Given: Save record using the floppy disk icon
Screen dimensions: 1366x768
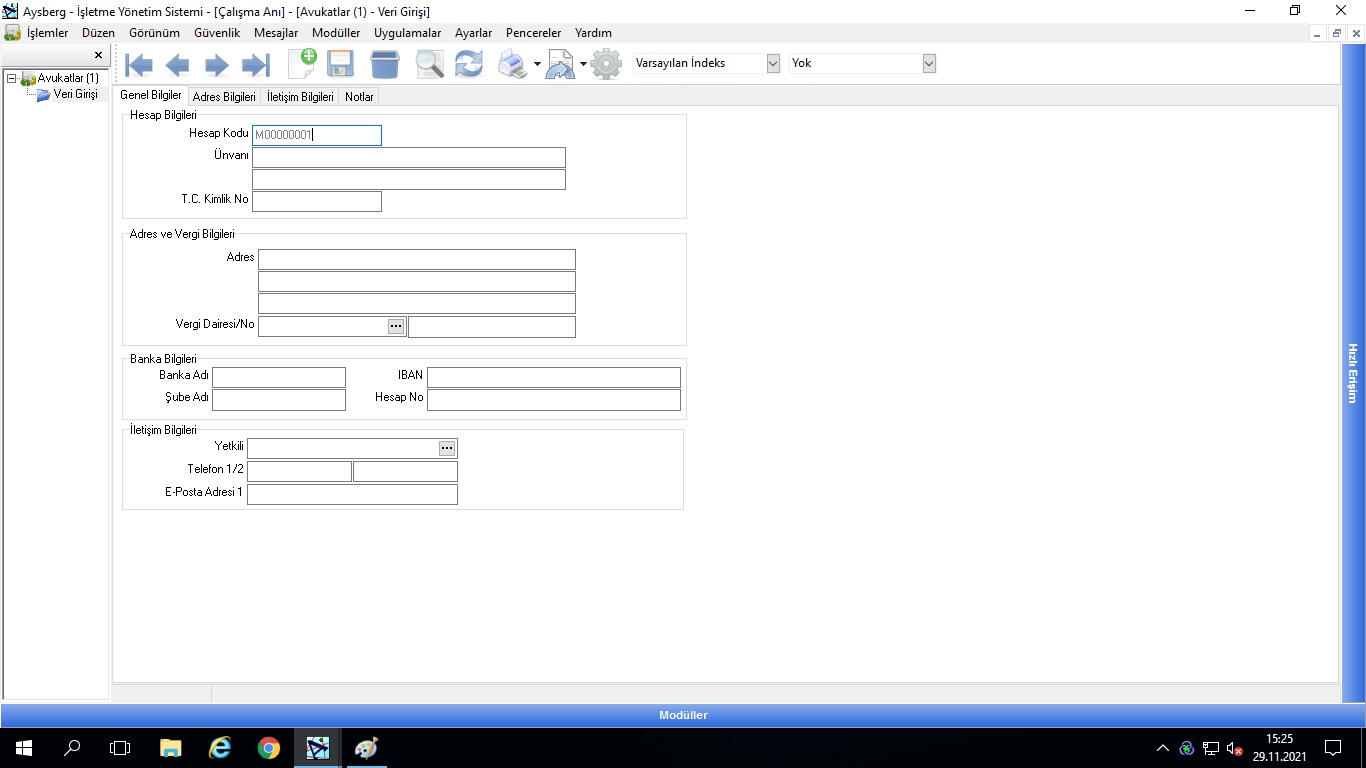Looking at the screenshot, I should [x=341, y=64].
